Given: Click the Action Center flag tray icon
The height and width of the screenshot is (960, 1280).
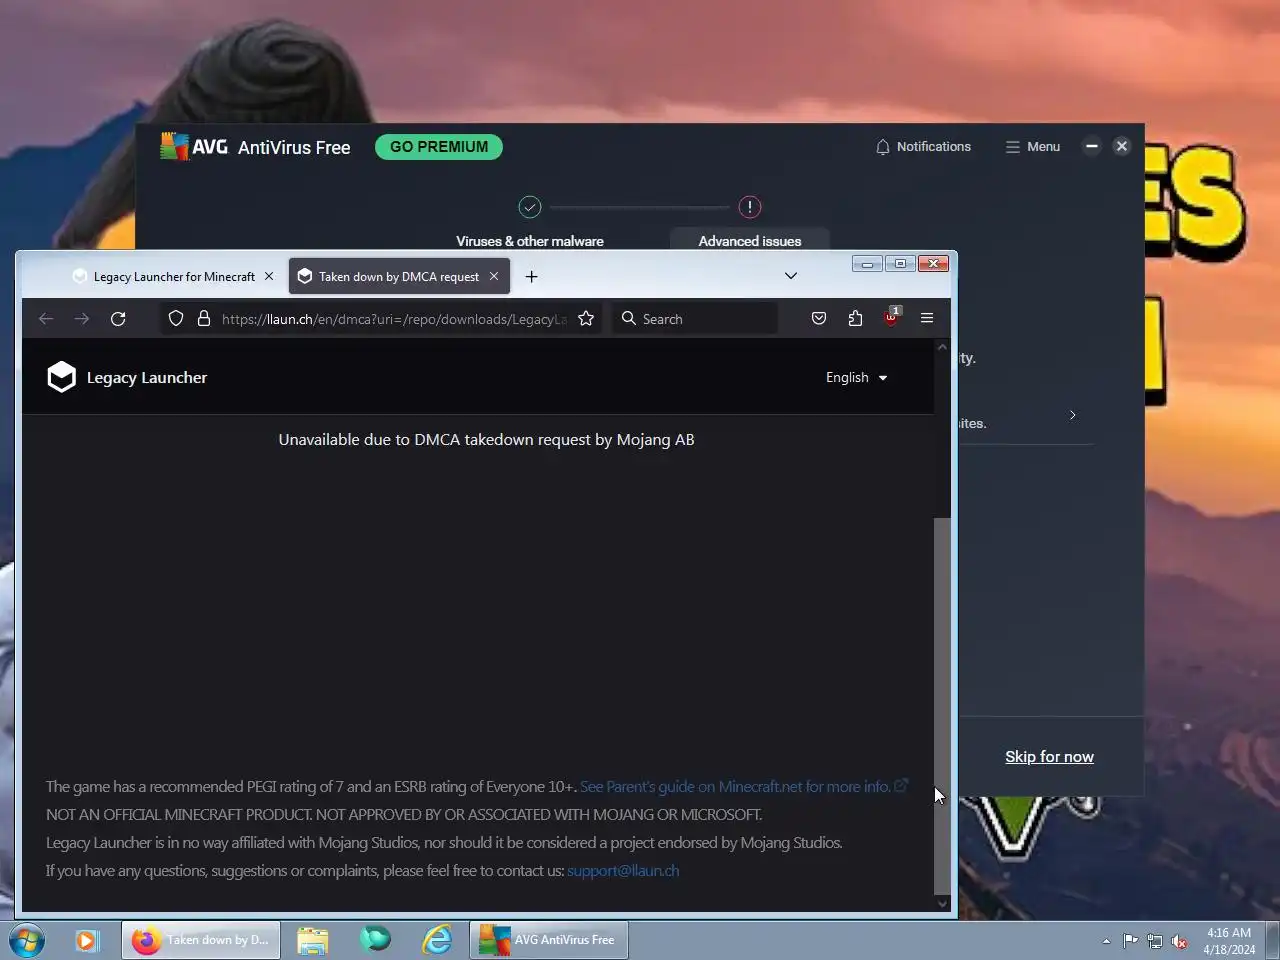Looking at the screenshot, I should (1131, 941).
